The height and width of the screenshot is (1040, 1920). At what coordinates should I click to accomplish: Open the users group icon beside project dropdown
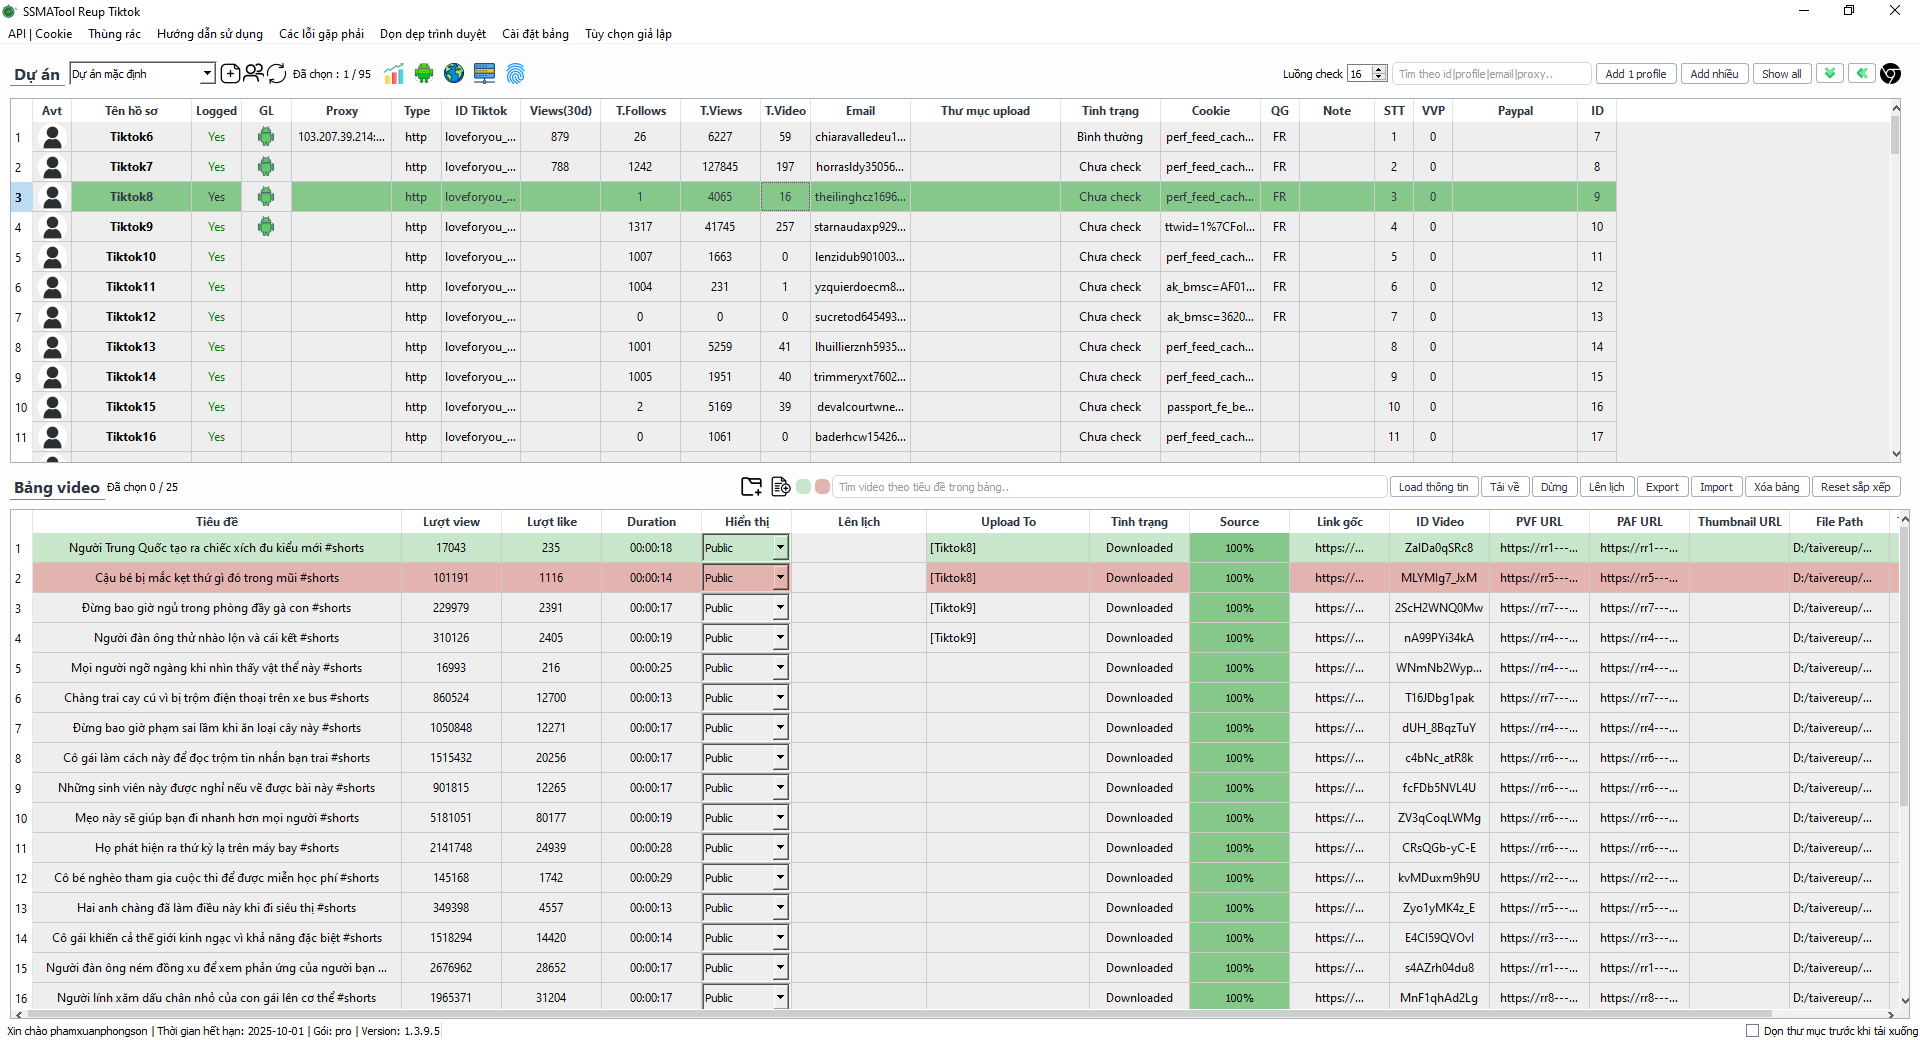[253, 73]
